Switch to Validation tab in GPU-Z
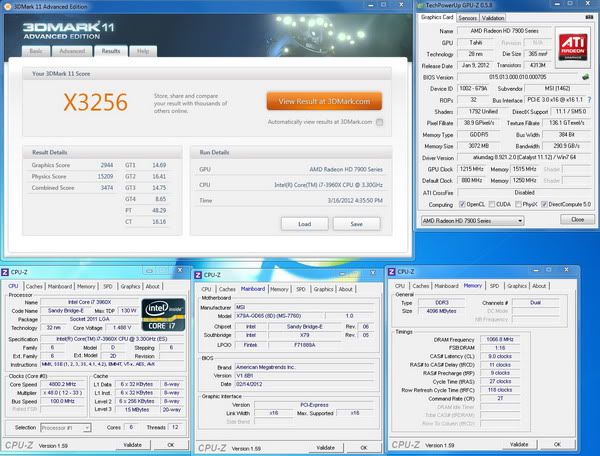This screenshot has width=600, height=456. click(492, 18)
